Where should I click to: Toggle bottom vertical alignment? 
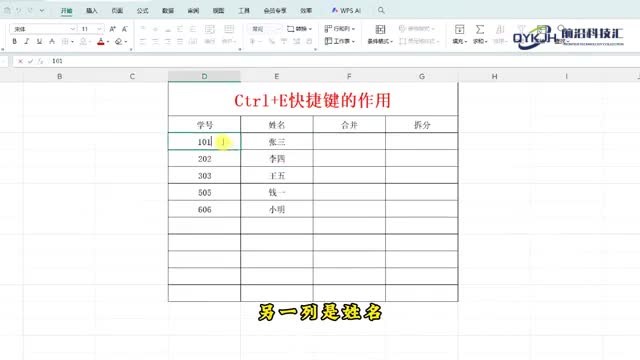tap(168, 29)
